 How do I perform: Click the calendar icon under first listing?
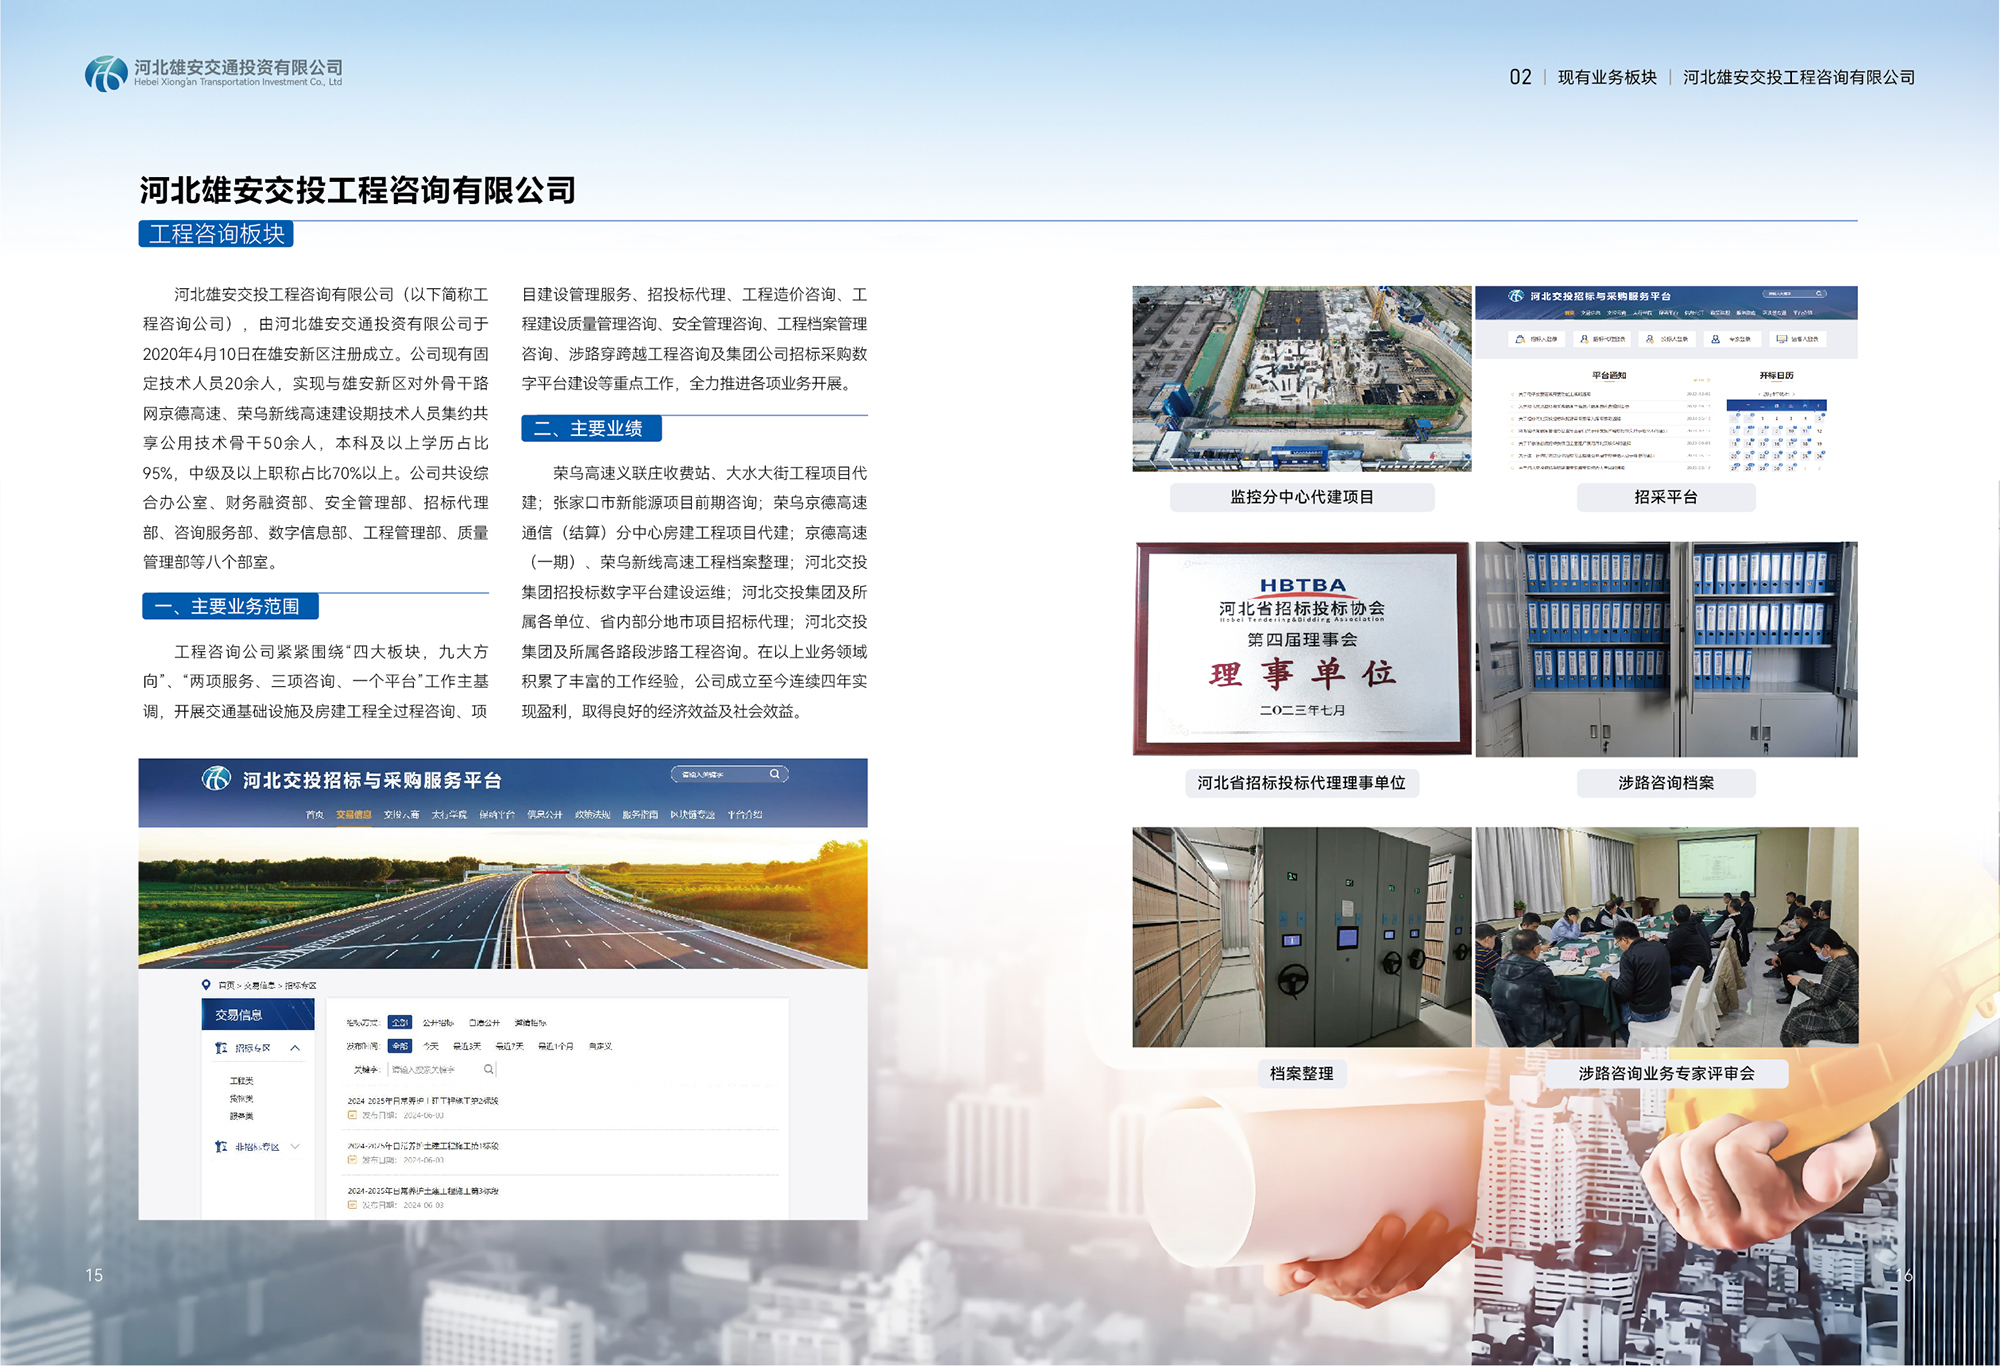pos(352,1115)
